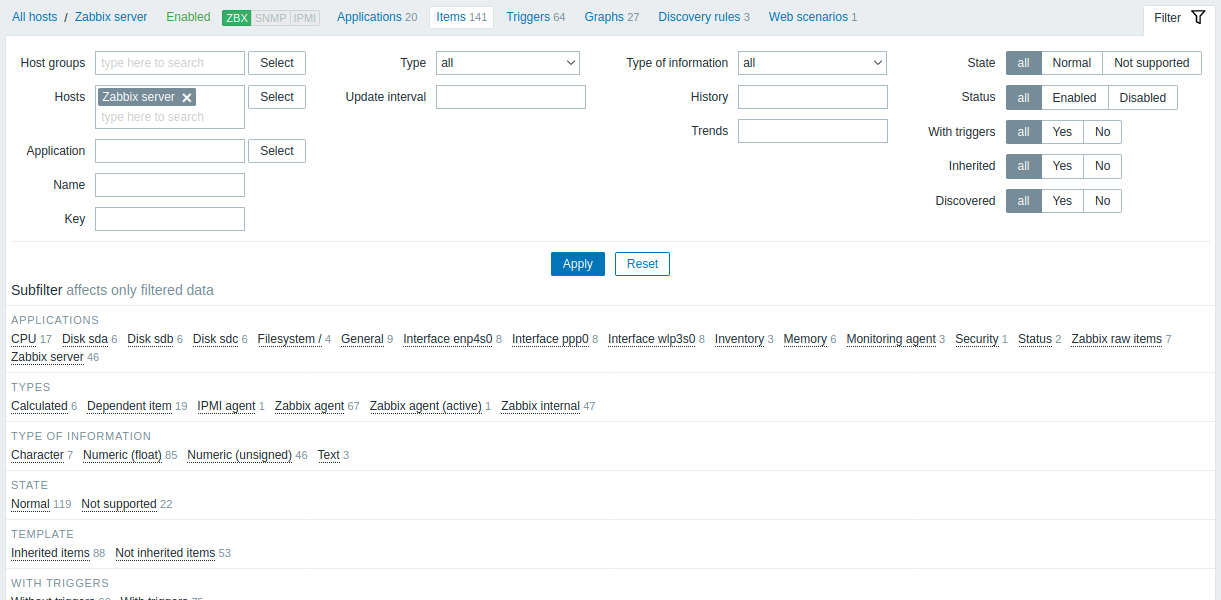Select Yes for Discovered filter
This screenshot has height=600, width=1221.
coord(1062,201)
